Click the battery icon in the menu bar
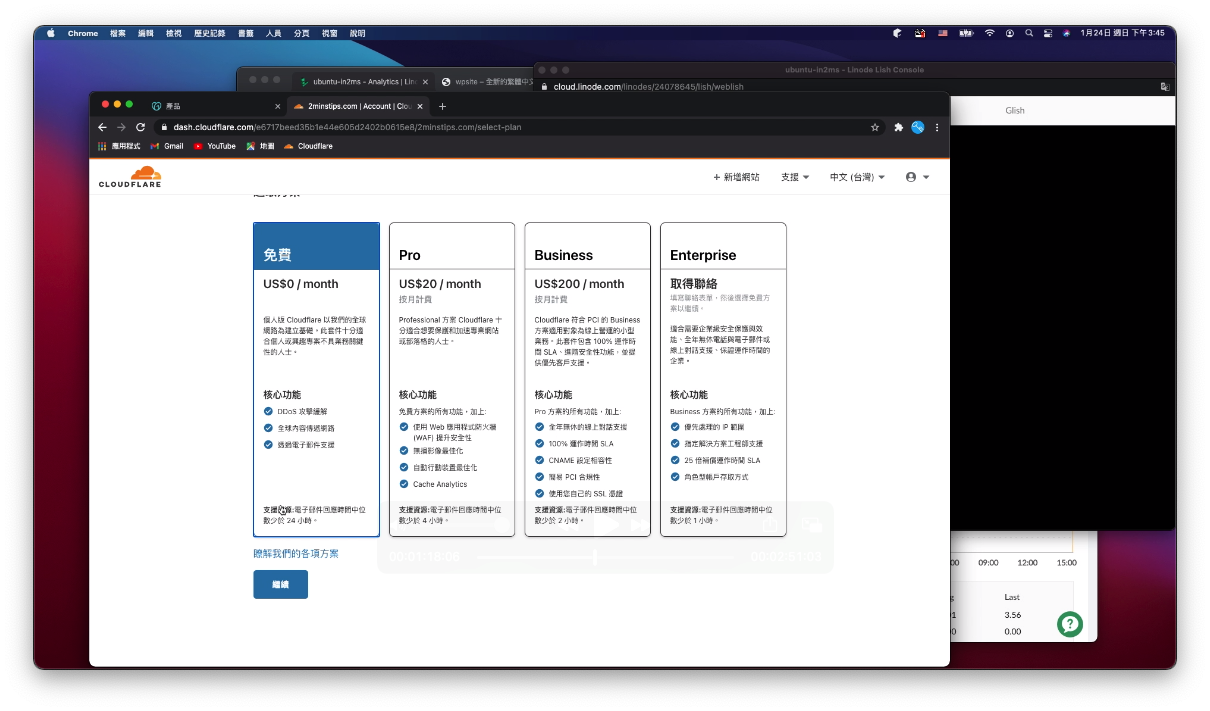 pyautogui.click(x=966, y=33)
